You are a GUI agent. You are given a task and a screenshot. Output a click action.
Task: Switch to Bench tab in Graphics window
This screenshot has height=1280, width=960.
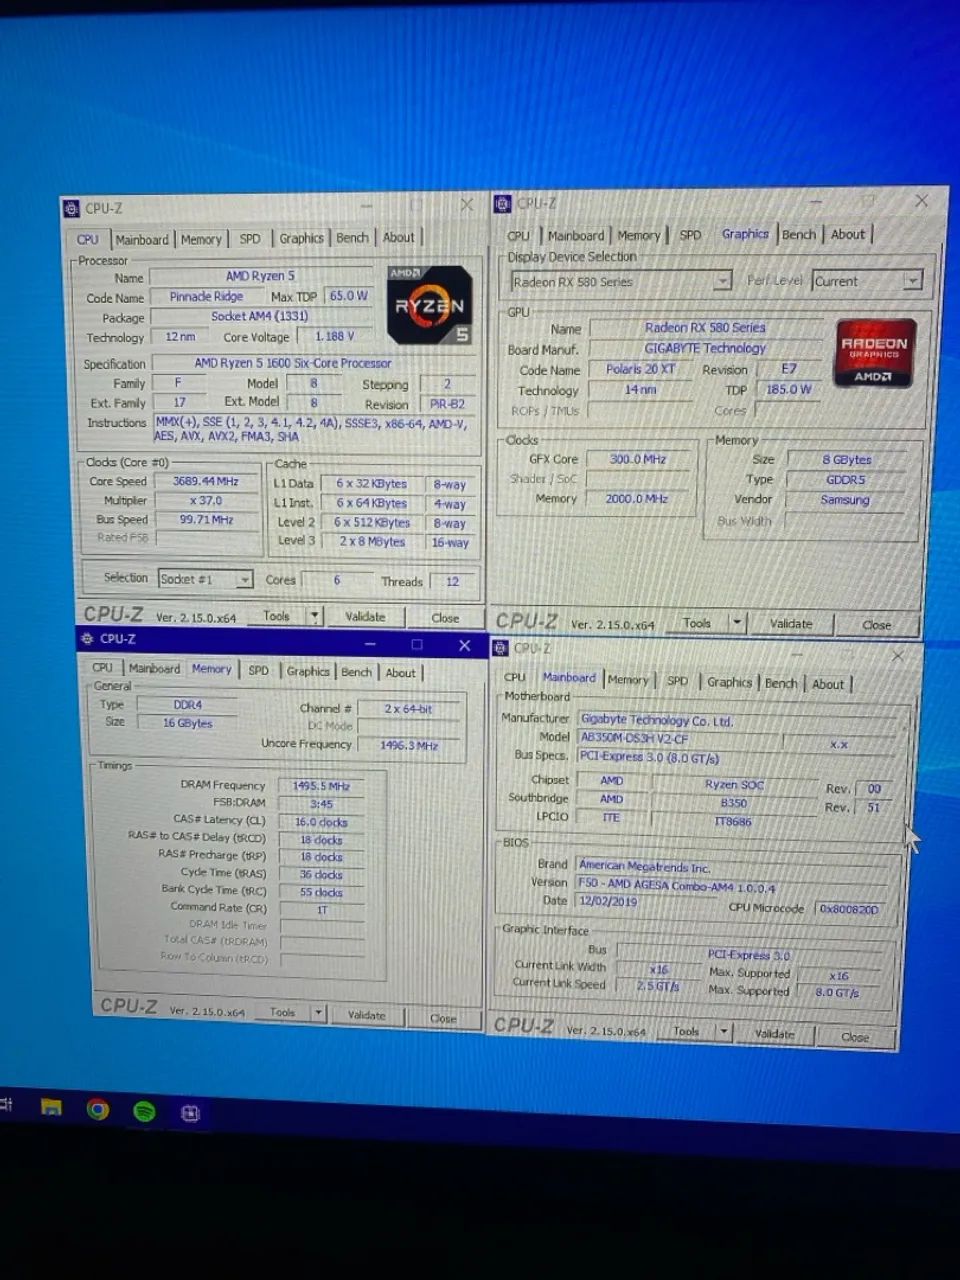pos(799,234)
